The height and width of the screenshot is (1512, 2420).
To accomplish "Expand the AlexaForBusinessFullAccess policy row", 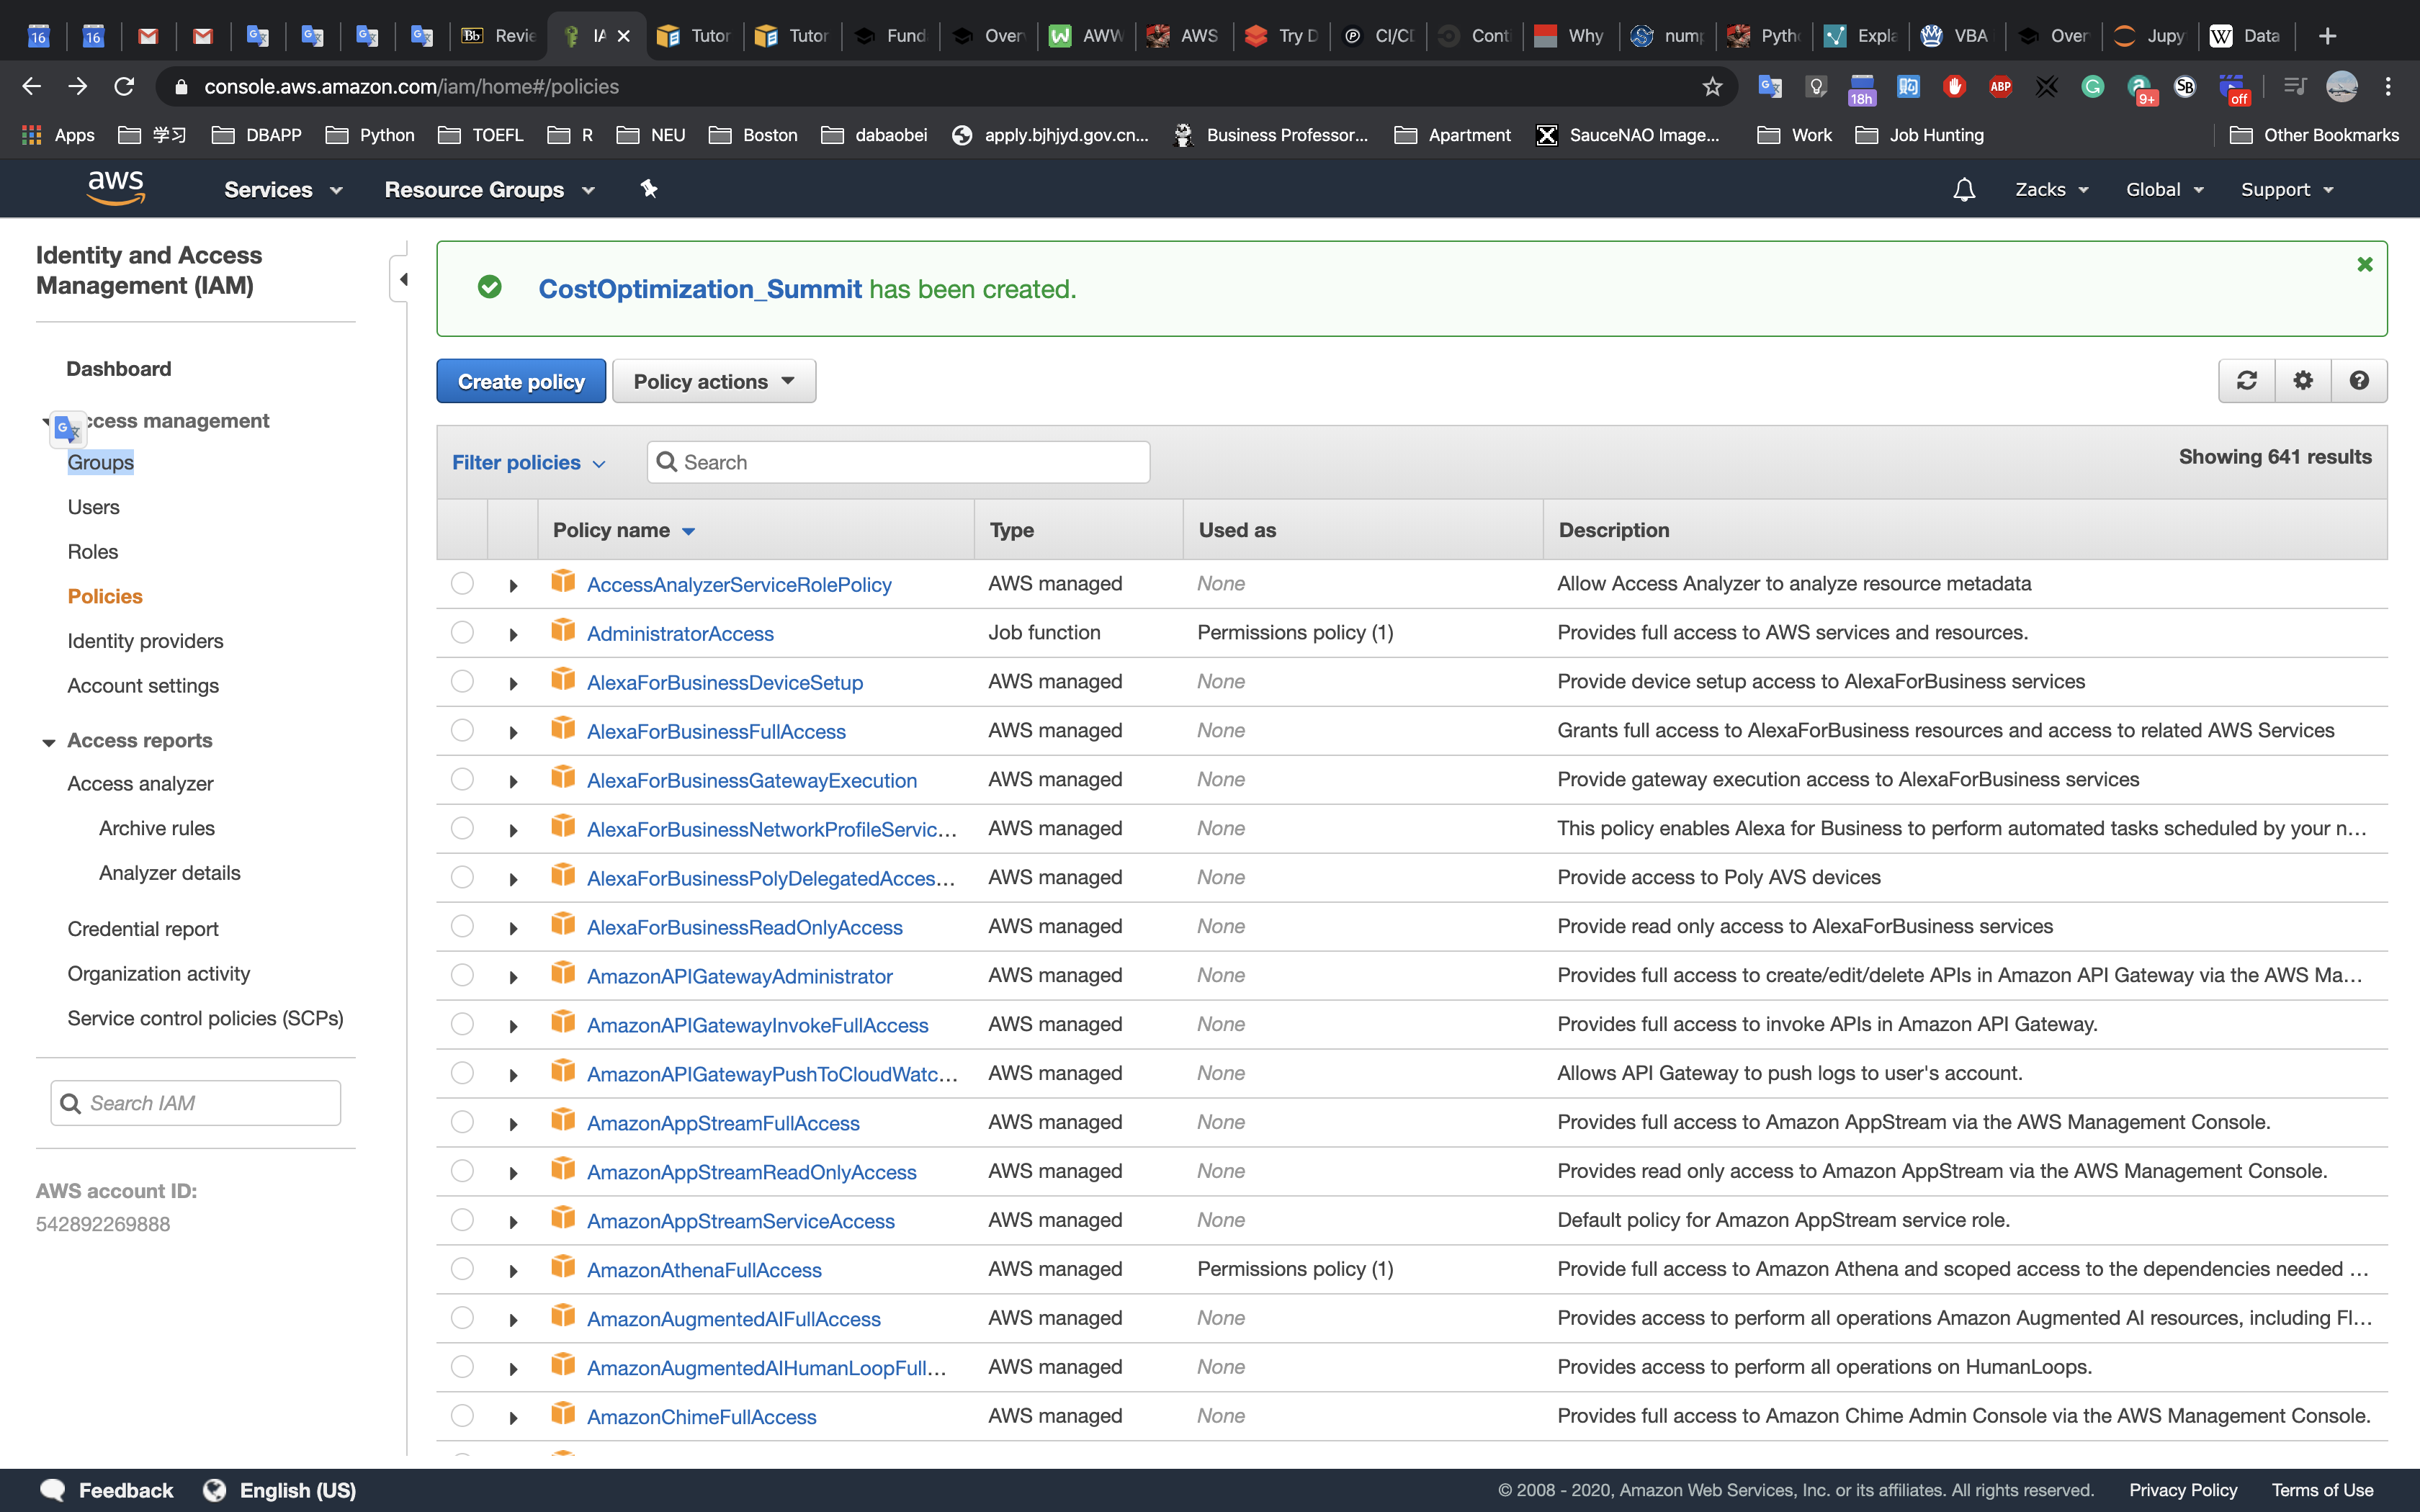I will (x=513, y=733).
